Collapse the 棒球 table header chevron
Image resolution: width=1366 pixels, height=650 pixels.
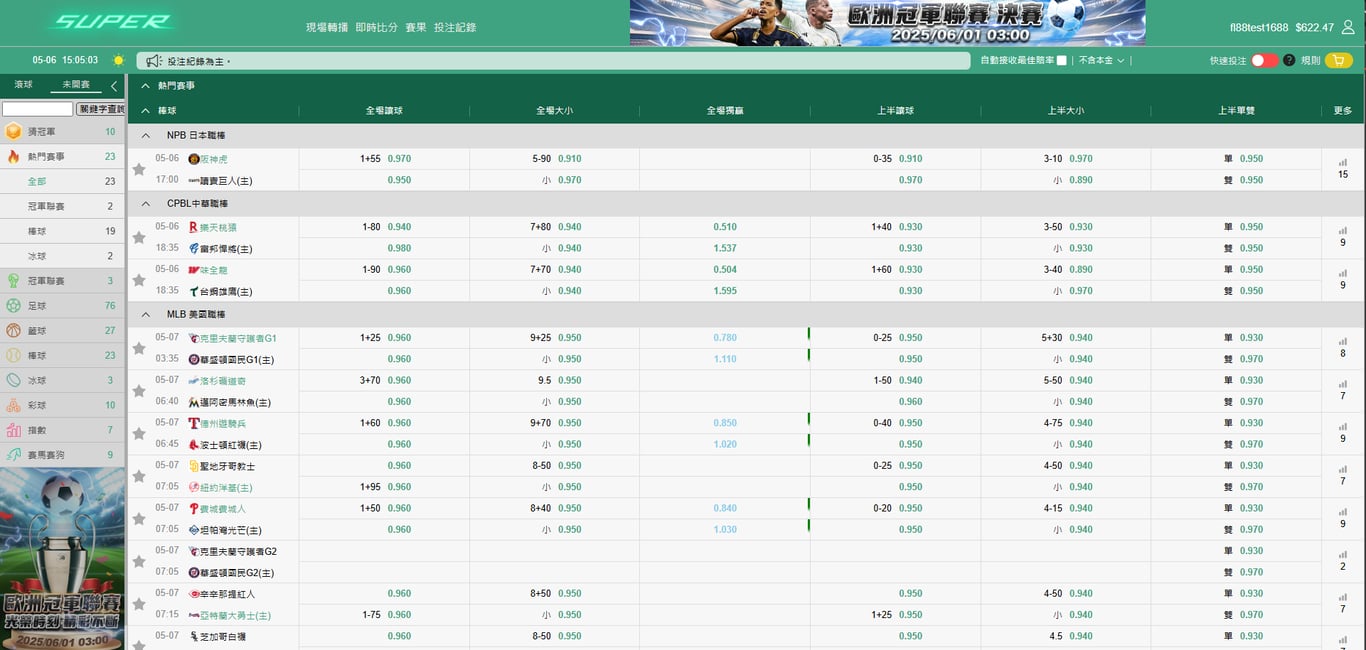coord(145,111)
